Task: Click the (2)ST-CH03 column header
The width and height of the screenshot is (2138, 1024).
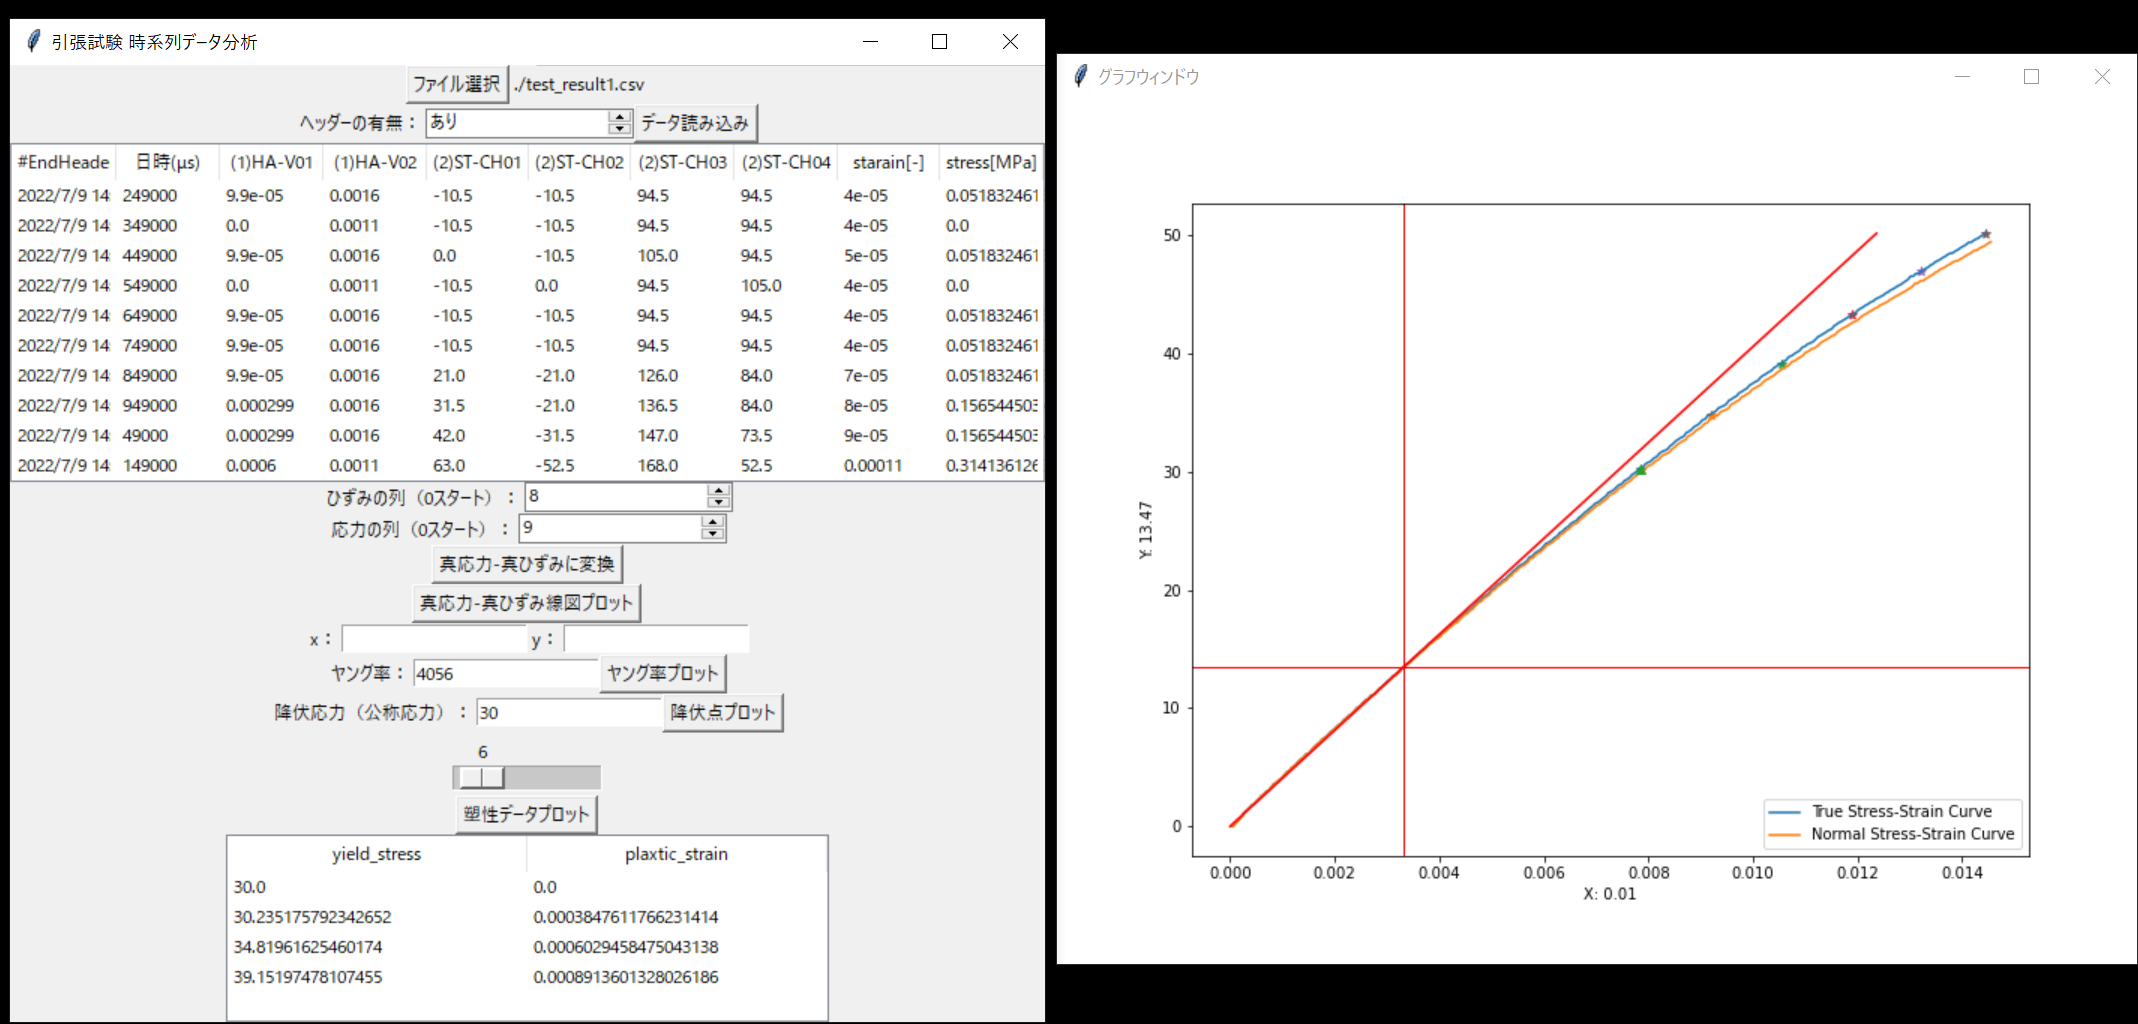Action: click(683, 162)
